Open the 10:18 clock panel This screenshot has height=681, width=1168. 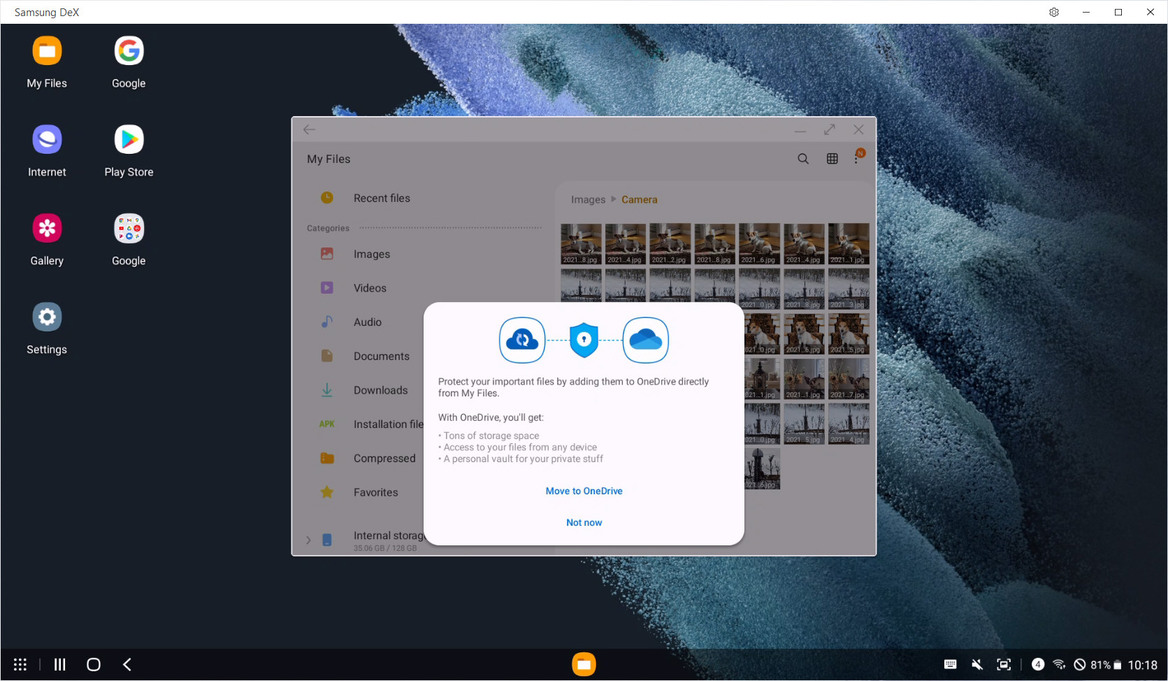(1143, 665)
